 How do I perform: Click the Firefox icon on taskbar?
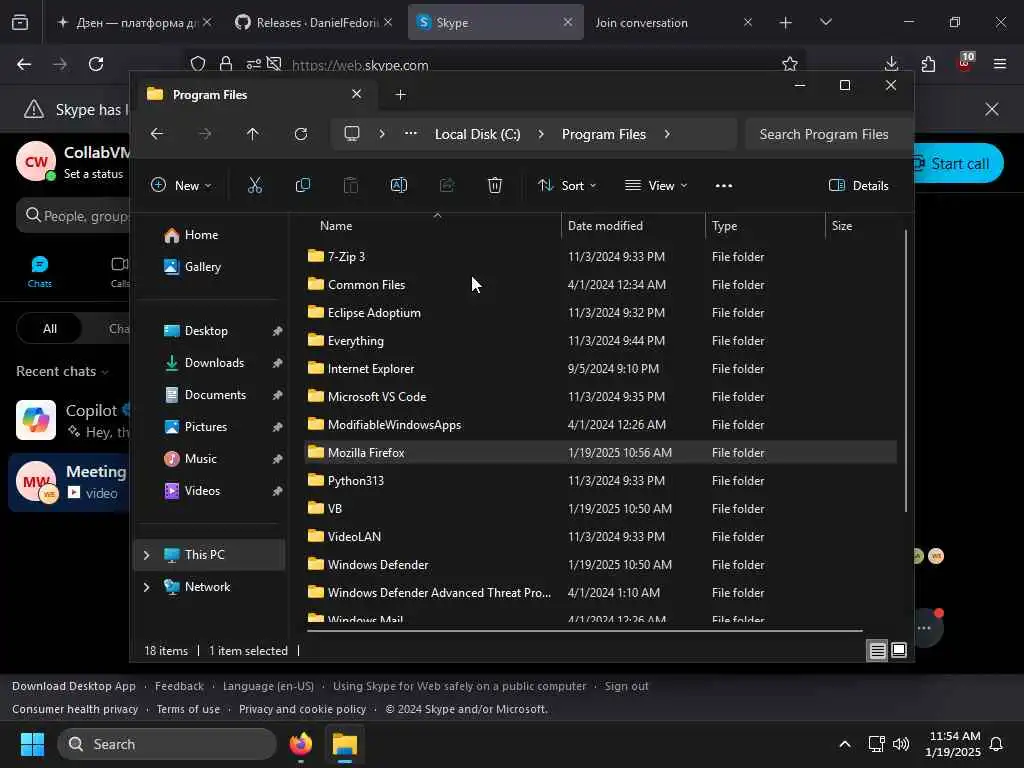point(300,744)
